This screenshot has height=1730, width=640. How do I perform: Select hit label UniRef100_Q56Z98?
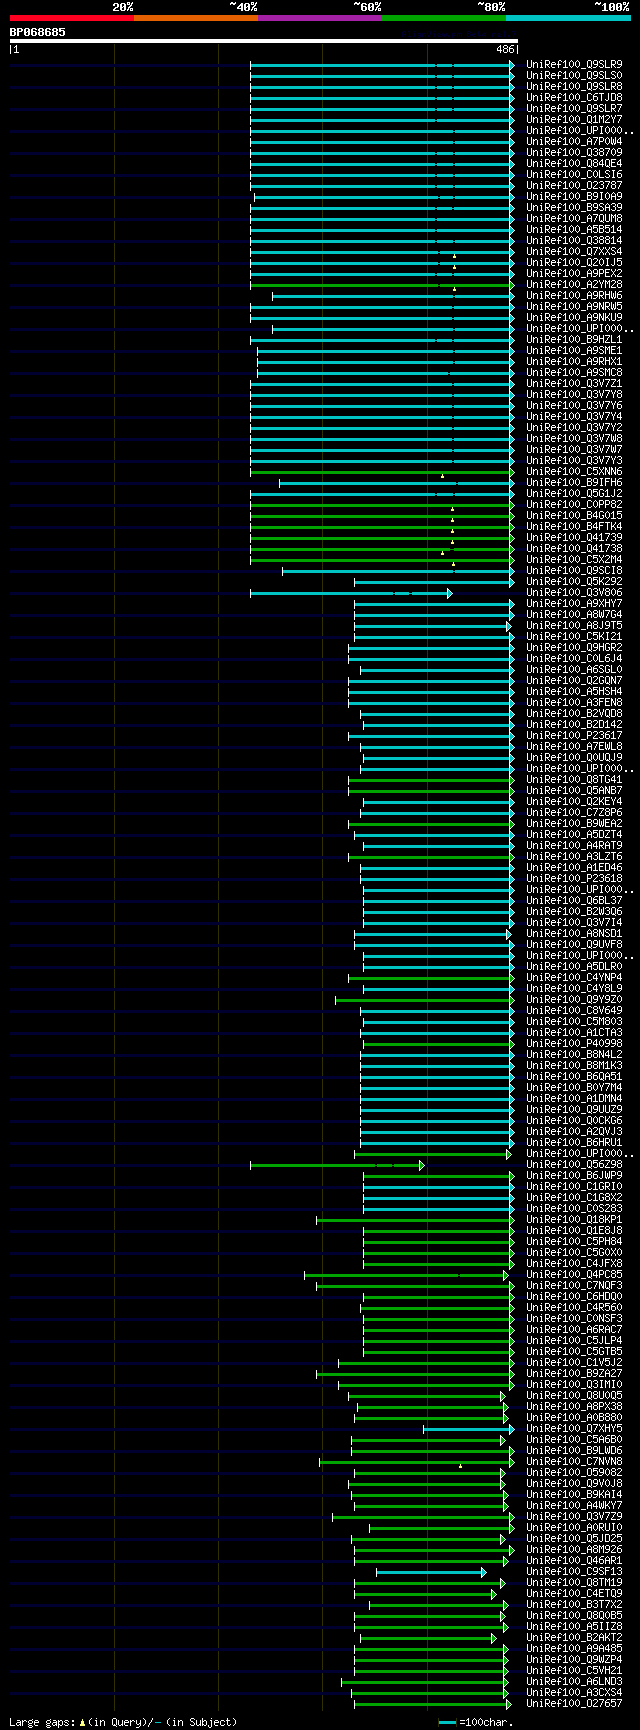(x=574, y=1165)
